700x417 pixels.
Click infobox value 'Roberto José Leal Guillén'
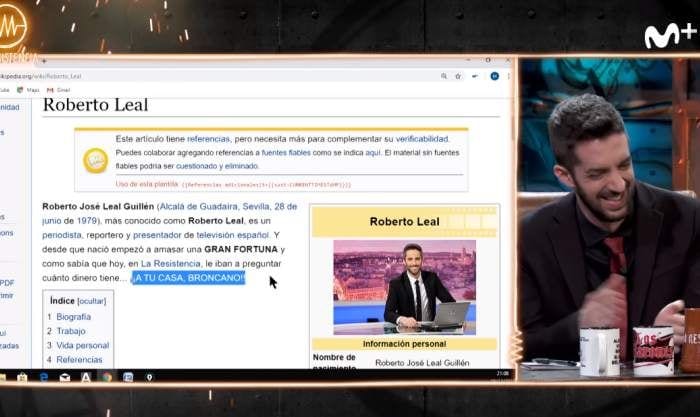pyautogui.click(x=422, y=363)
